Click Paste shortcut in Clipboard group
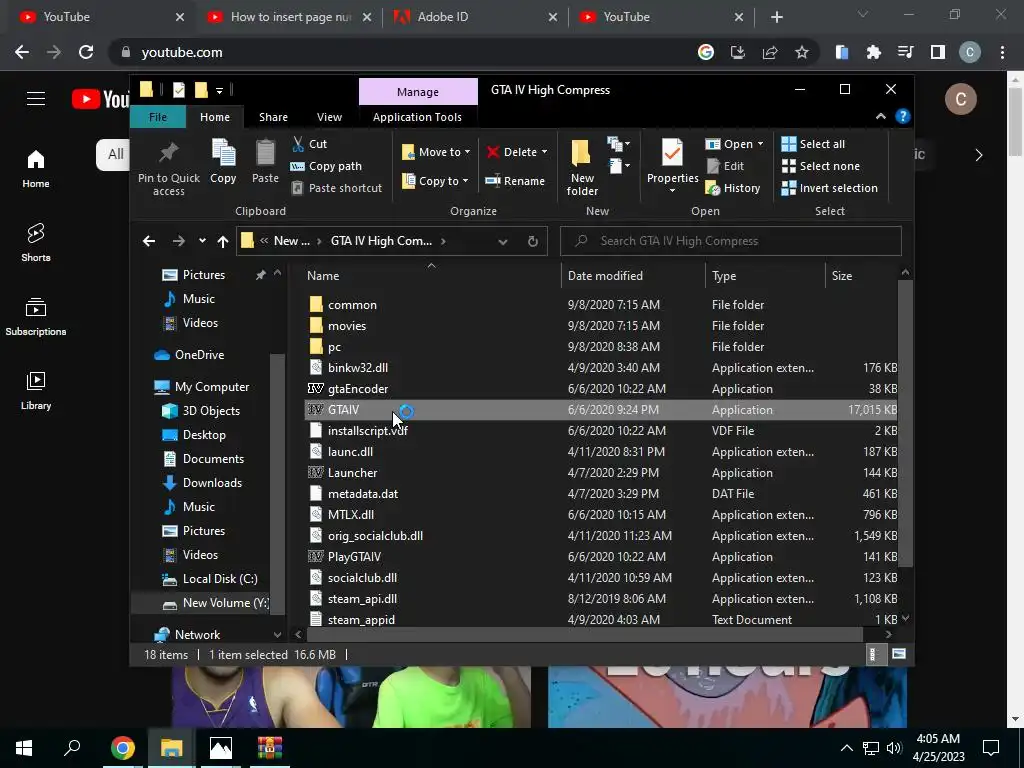This screenshot has width=1024, height=768. point(336,188)
